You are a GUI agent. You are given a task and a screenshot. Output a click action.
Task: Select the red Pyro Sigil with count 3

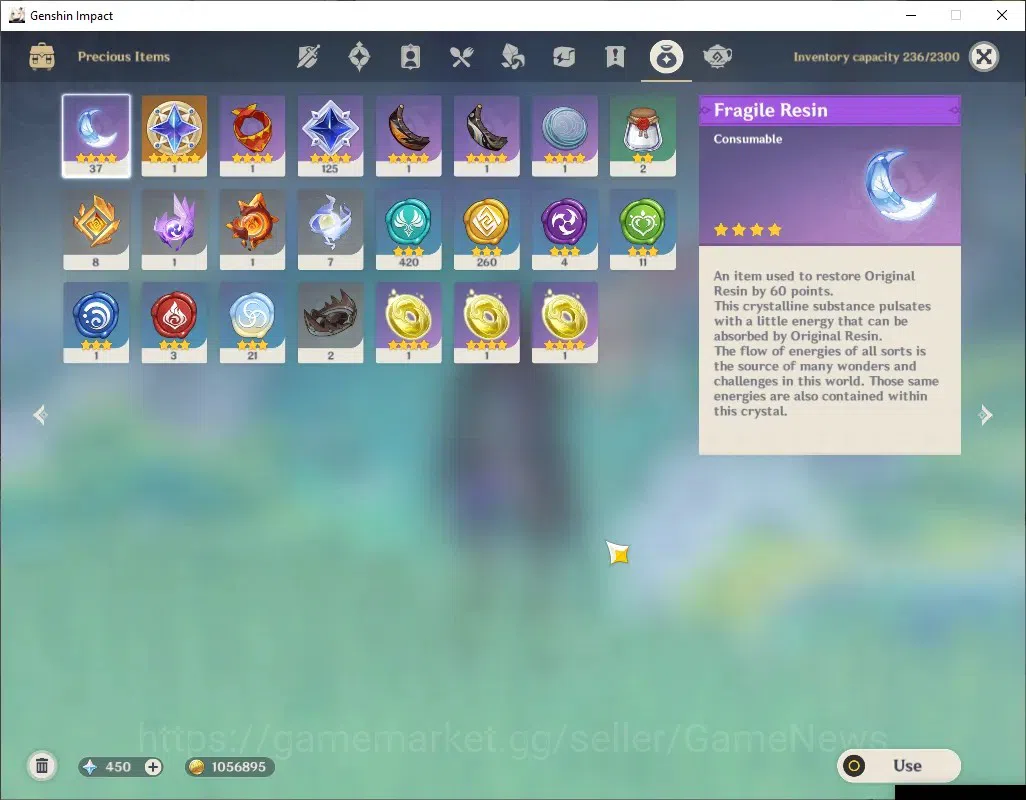click(x=174, y=322)
